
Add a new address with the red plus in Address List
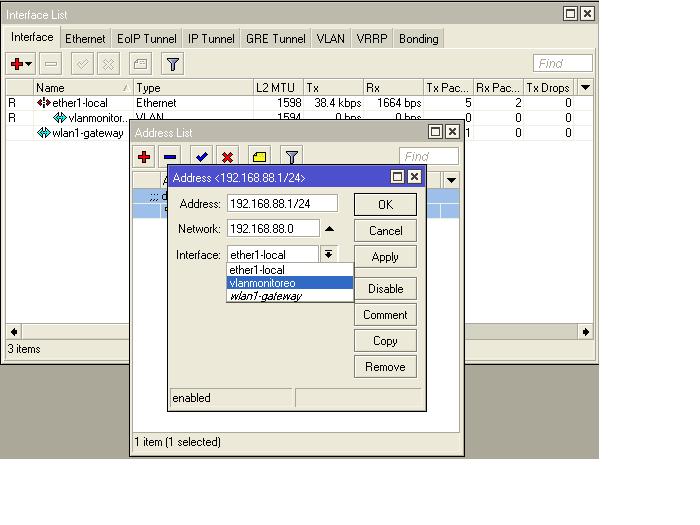coord(144,157)
